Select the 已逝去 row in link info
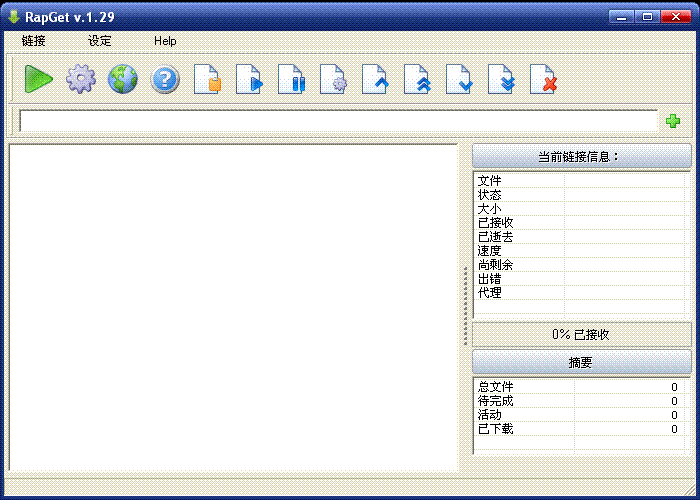 point(579,237)
